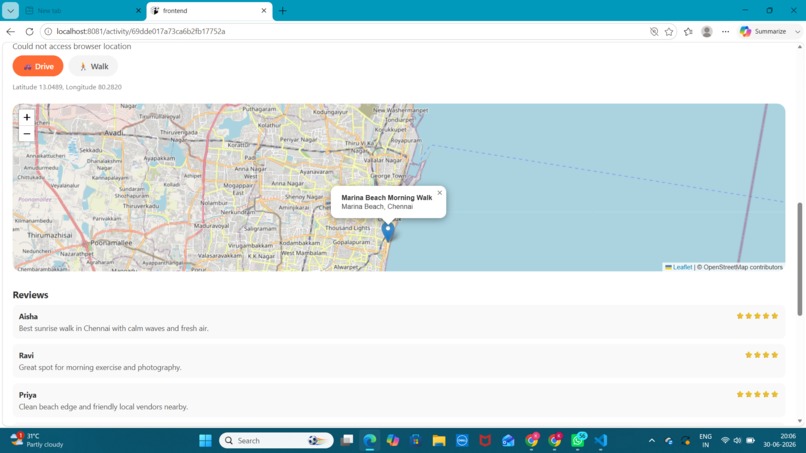Click Aisha's five-star rating
The height and width of the screenshot is (453, 806).
757,316
